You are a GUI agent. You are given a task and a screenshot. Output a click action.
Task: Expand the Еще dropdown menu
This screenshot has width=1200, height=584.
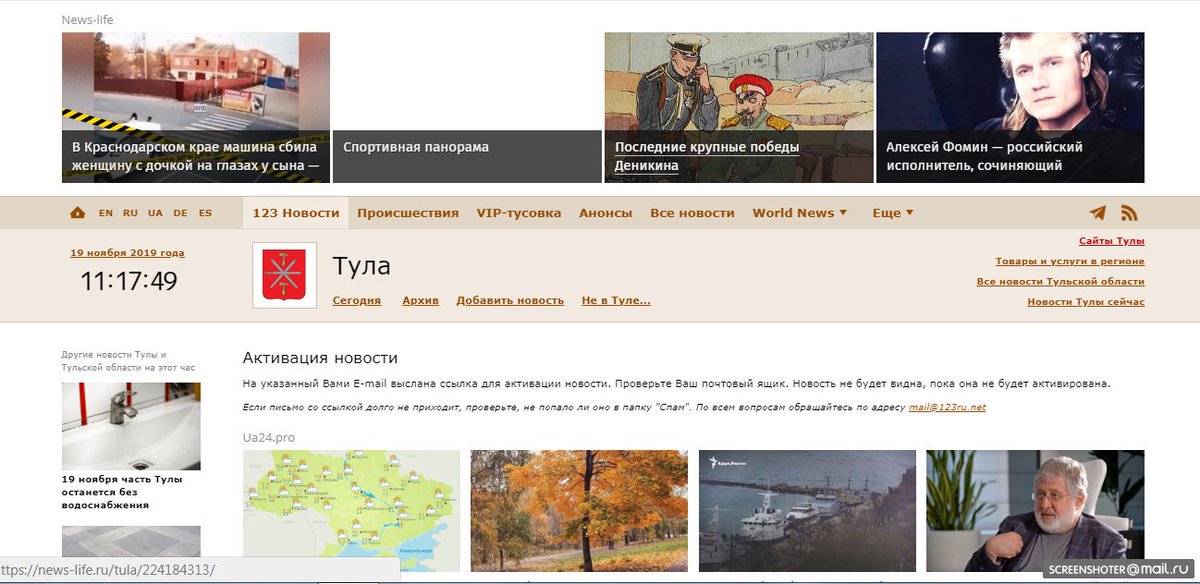click(x=893, y=213)
